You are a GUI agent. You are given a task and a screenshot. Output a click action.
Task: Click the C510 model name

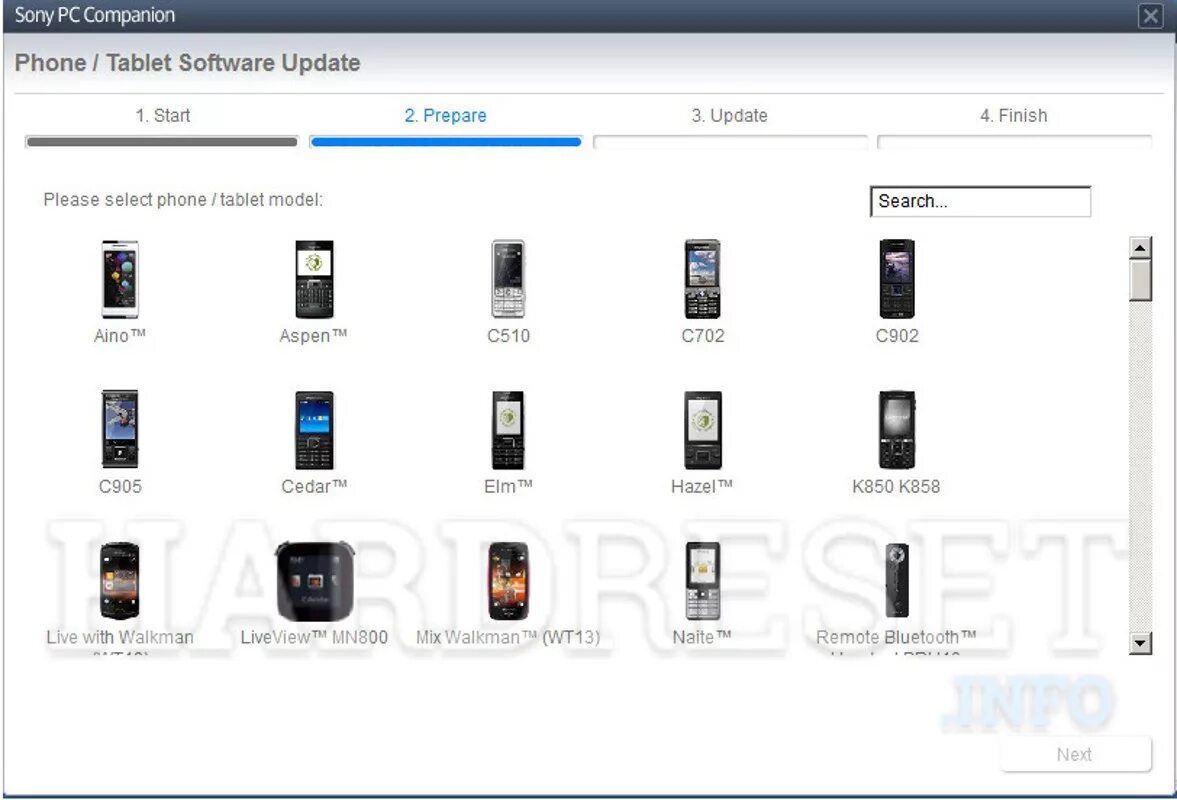pos(508,335)
